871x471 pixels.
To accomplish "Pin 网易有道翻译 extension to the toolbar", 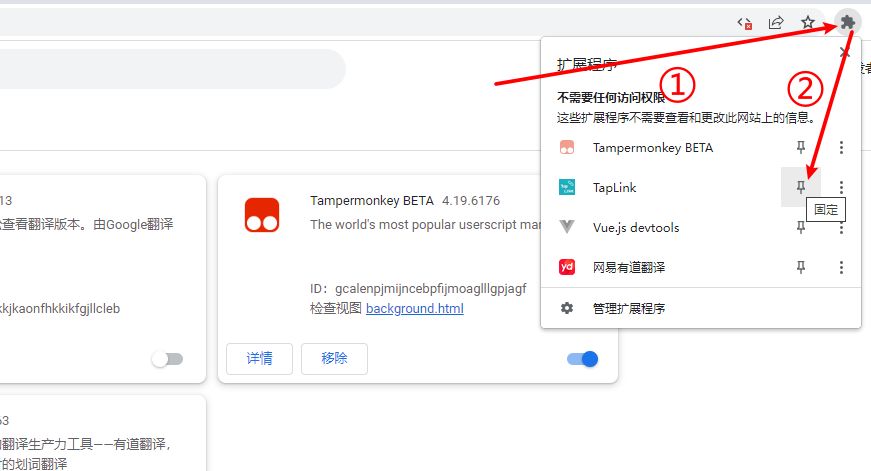I will point(800,267).
